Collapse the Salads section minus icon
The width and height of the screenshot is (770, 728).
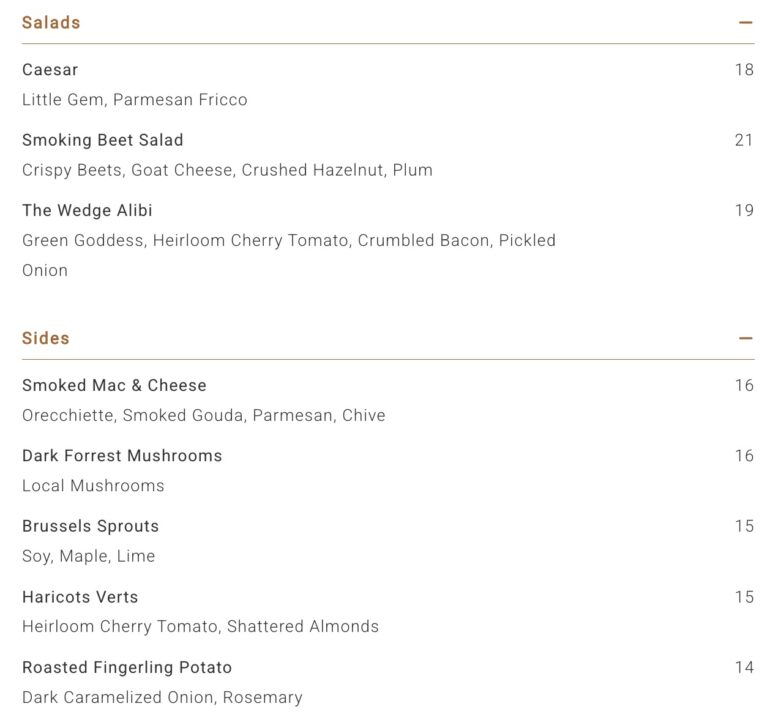(x=745, y=23)
